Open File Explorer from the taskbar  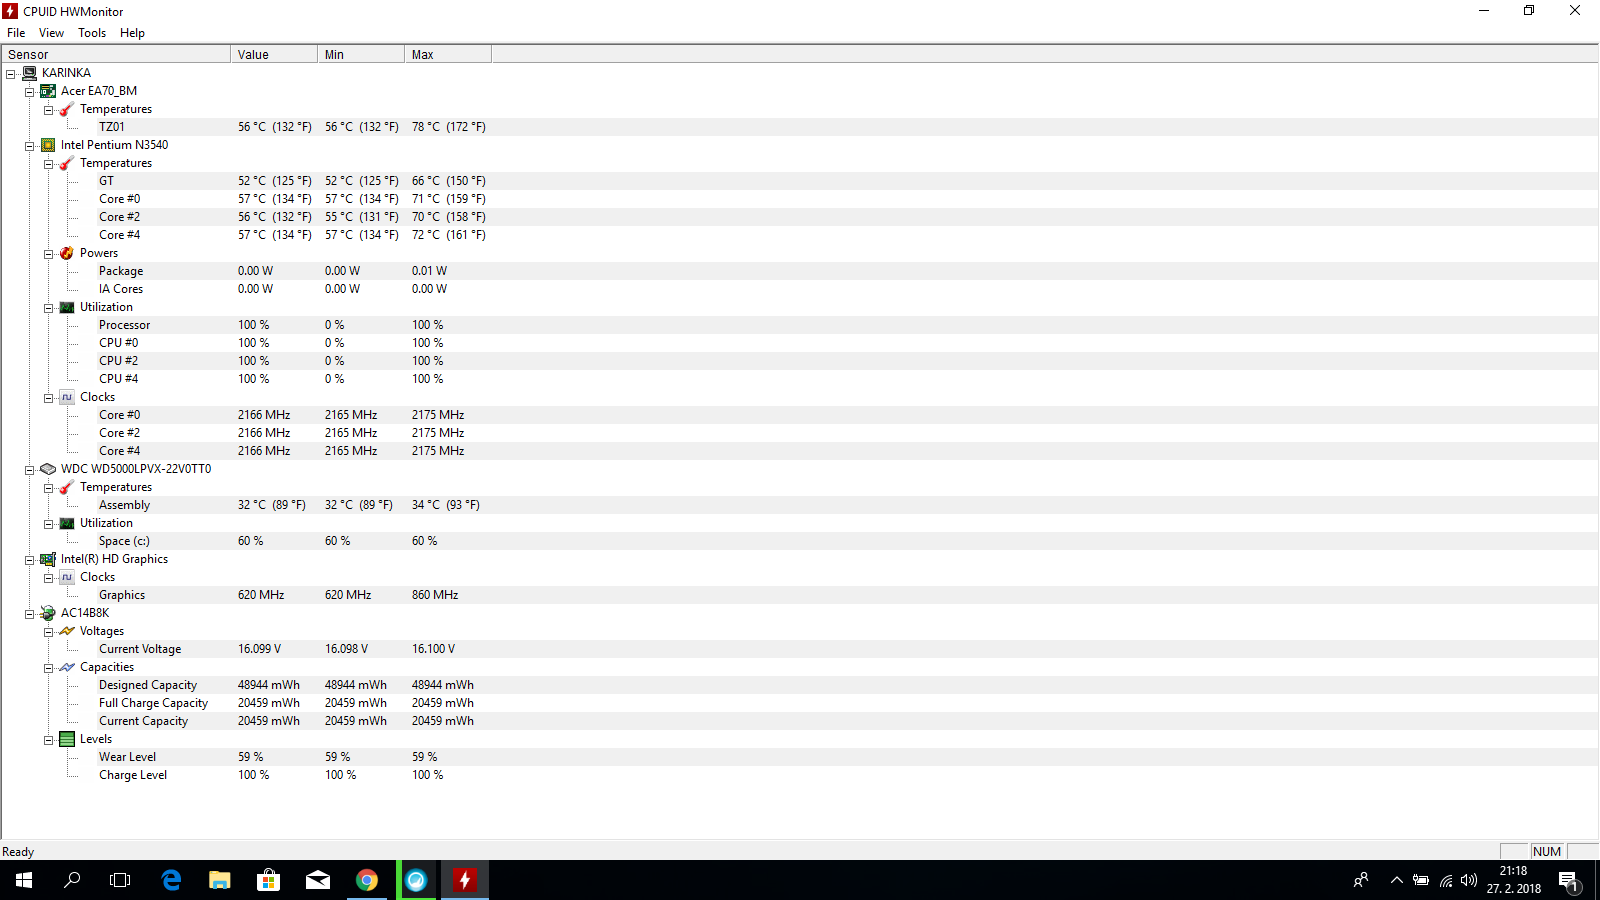coord(219,880)
